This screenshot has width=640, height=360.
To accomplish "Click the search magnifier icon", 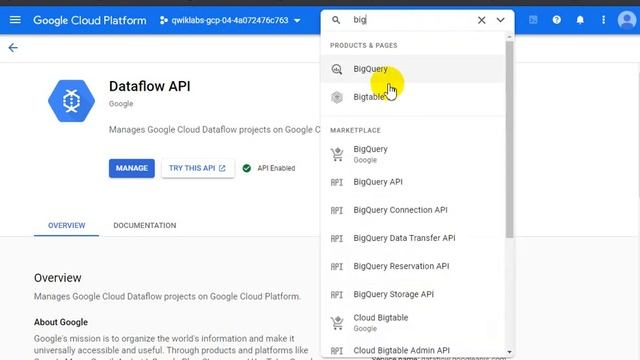I will click(x=336, y=20).
